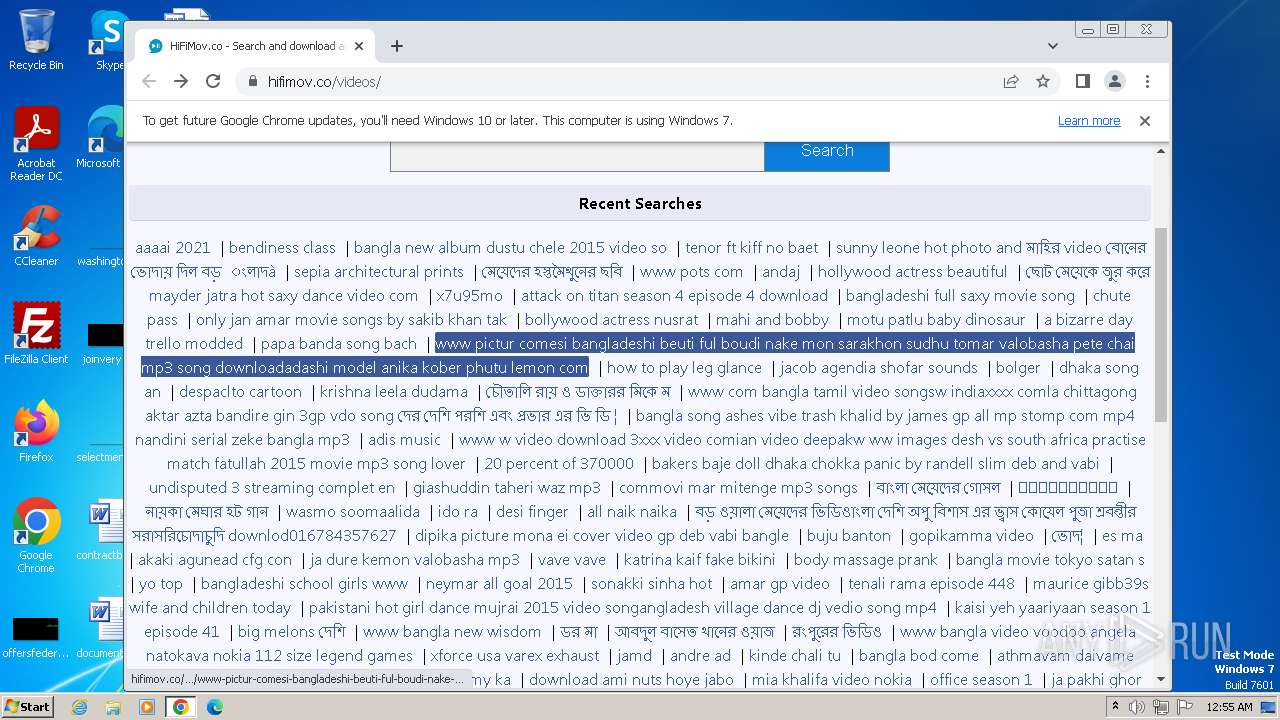The height and width of the screenshot is (720, 1280).
Task: Open 'giashuddin taheri waz mp3' link
Action: (x=507, y=488)
